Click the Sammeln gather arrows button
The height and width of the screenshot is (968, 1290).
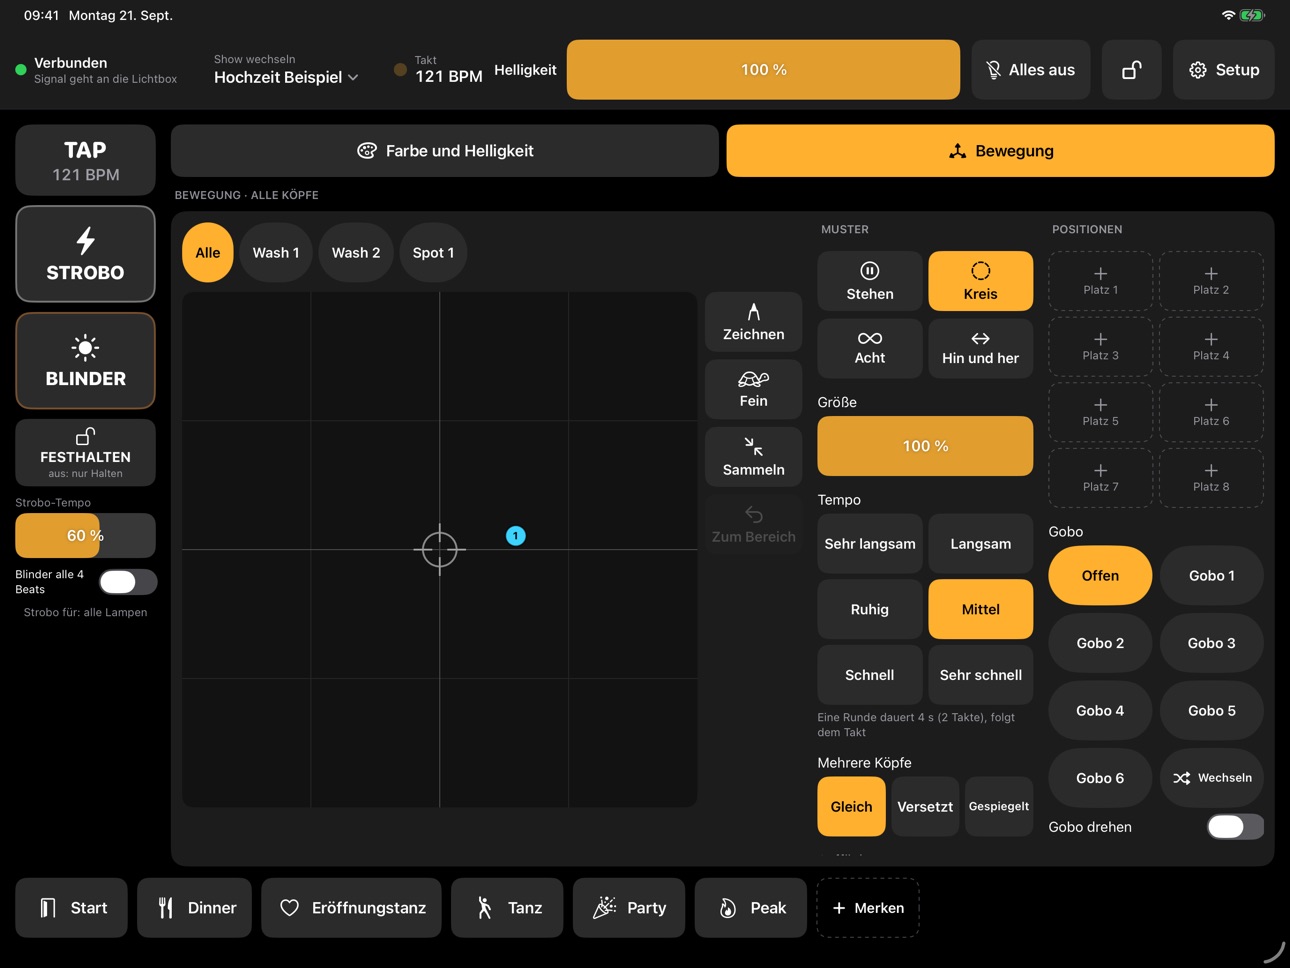[753, 457]
